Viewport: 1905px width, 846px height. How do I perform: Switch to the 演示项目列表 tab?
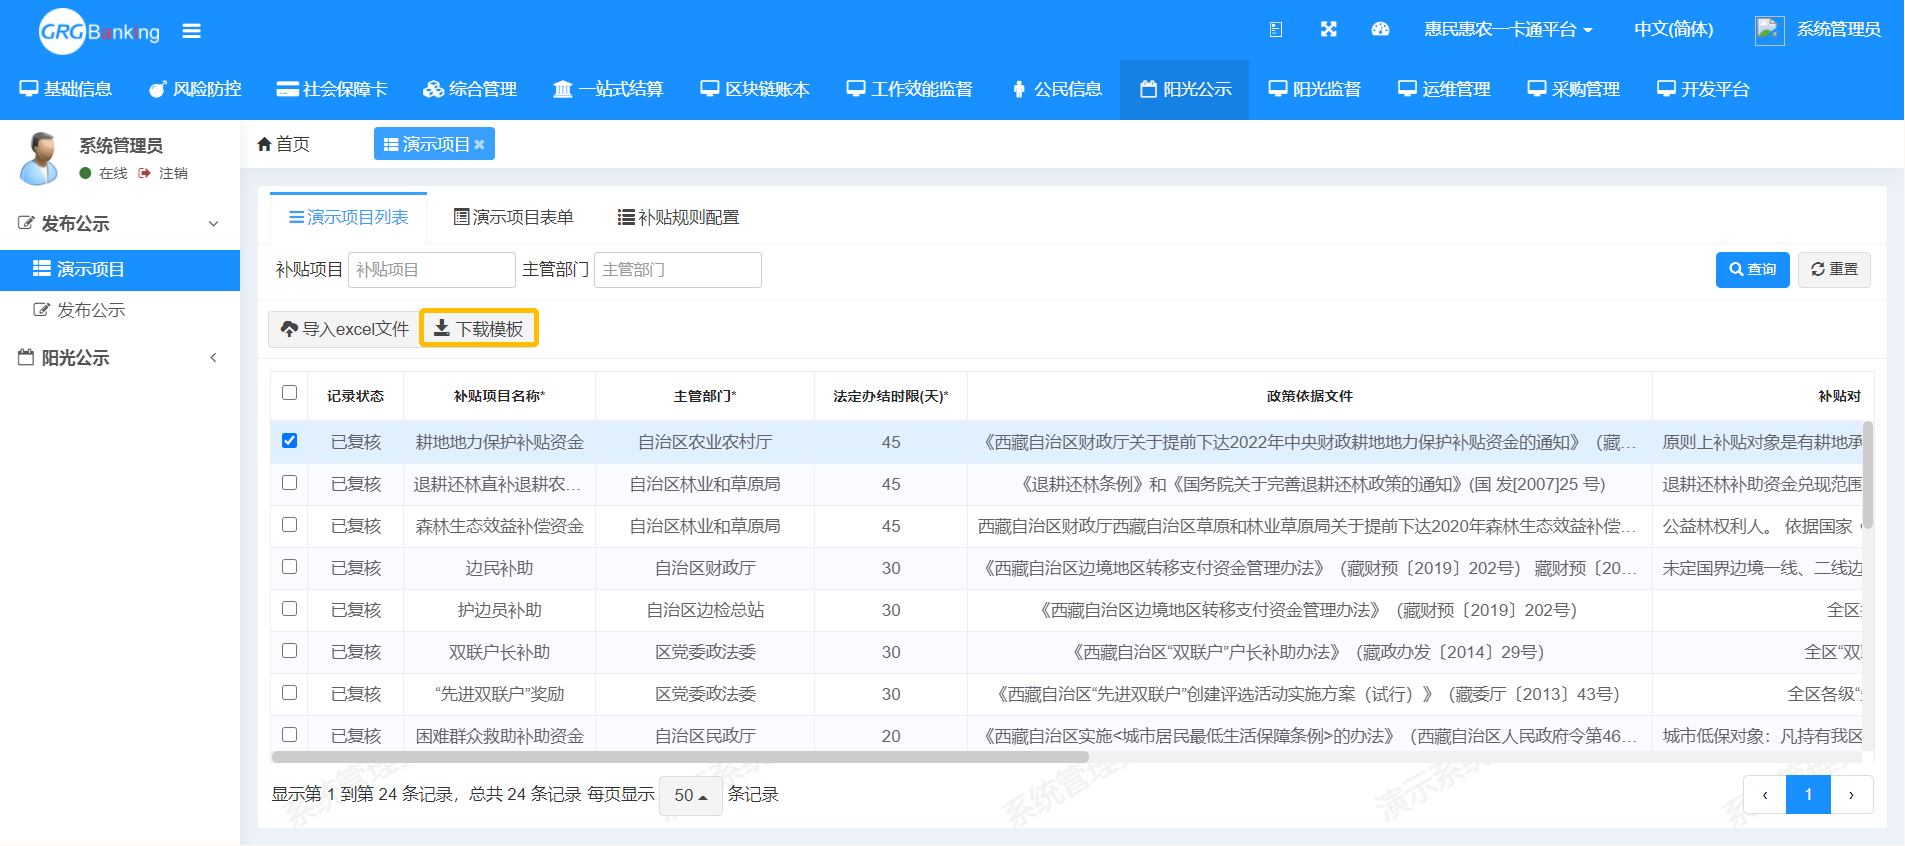[348, 217]
